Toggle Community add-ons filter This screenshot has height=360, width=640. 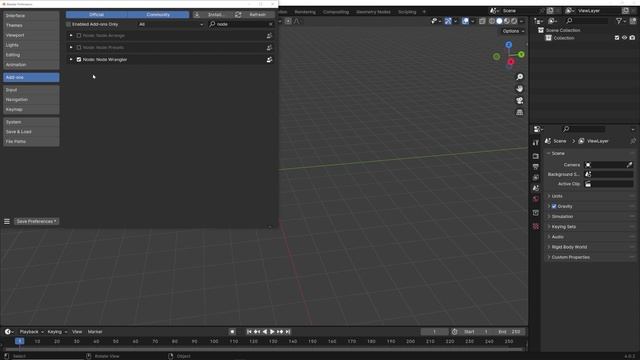(158, 15)
